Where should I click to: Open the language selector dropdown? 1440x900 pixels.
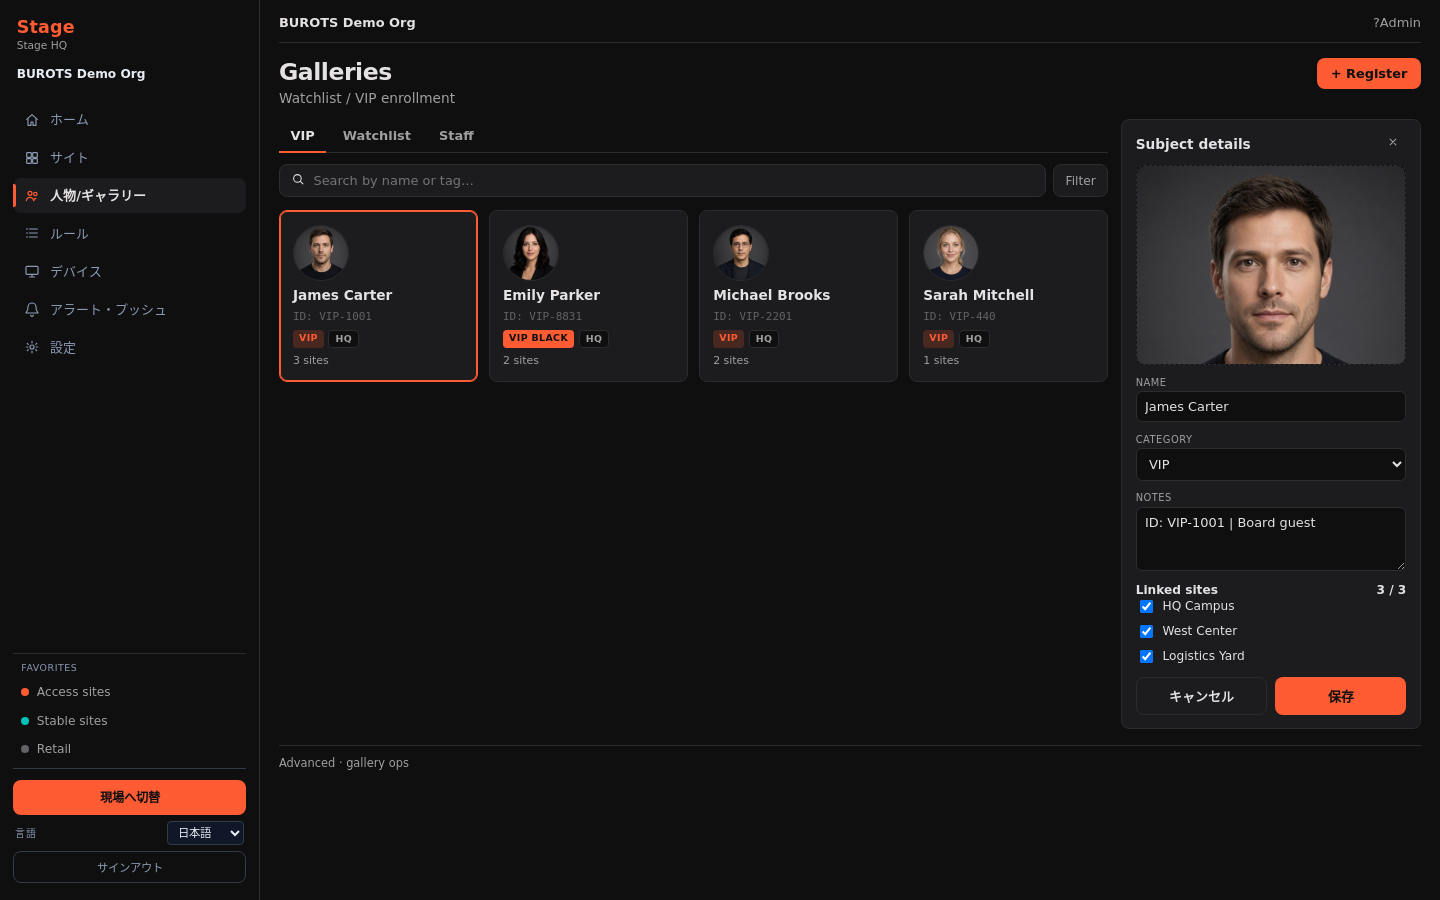[x=205, y=833]
